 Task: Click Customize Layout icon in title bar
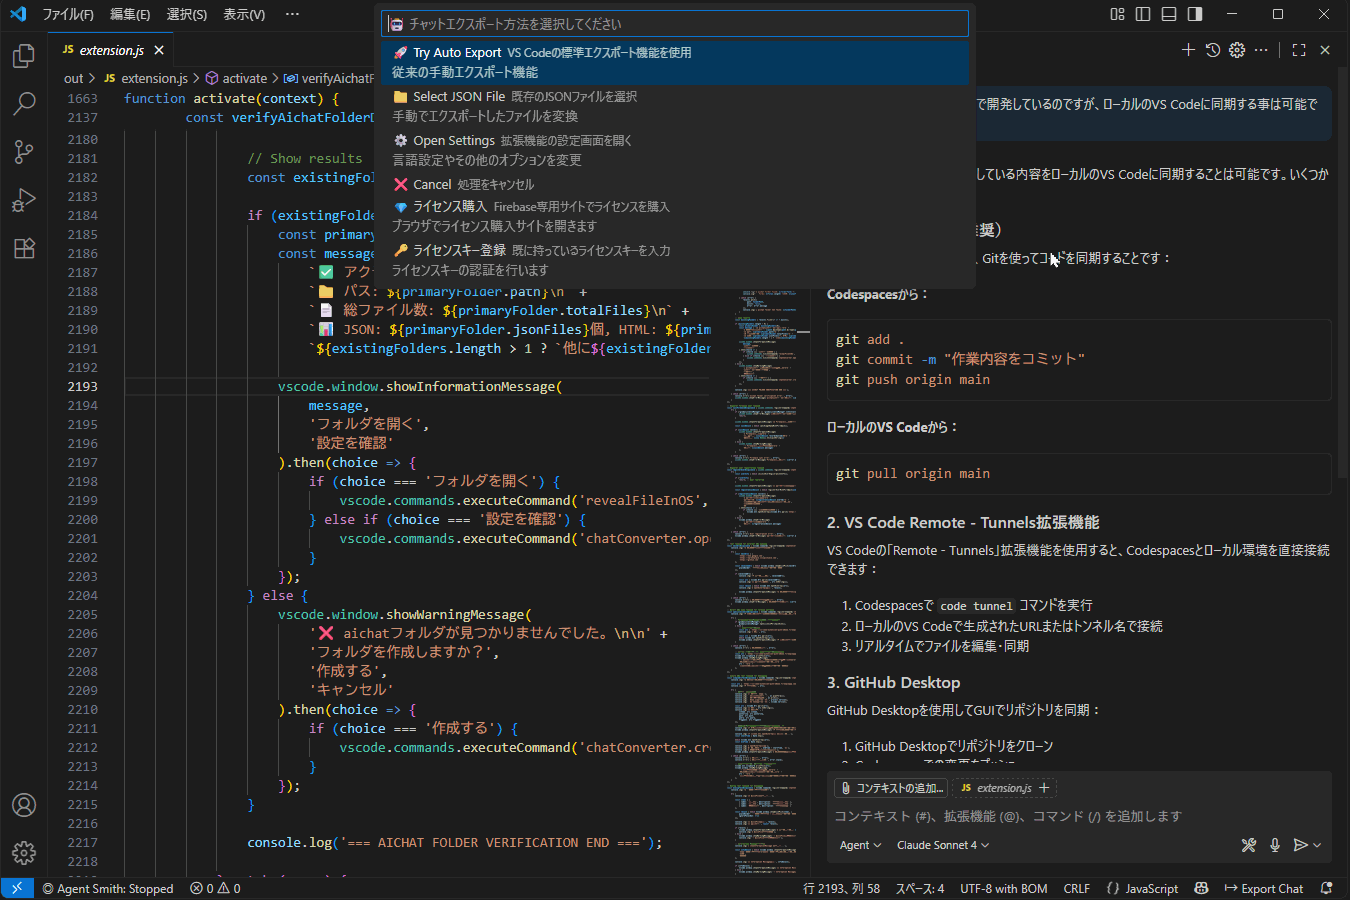(1118, 14)
